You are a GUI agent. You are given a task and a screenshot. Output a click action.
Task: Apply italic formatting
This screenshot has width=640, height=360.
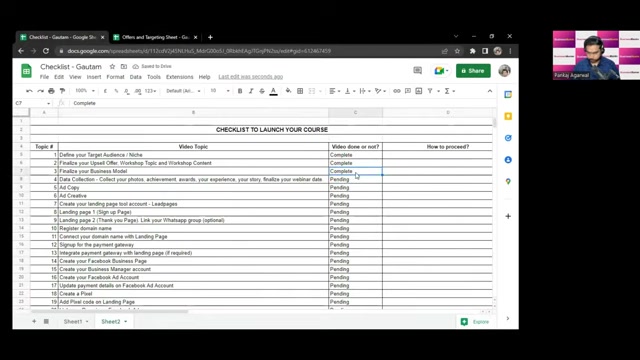(251, 91)
